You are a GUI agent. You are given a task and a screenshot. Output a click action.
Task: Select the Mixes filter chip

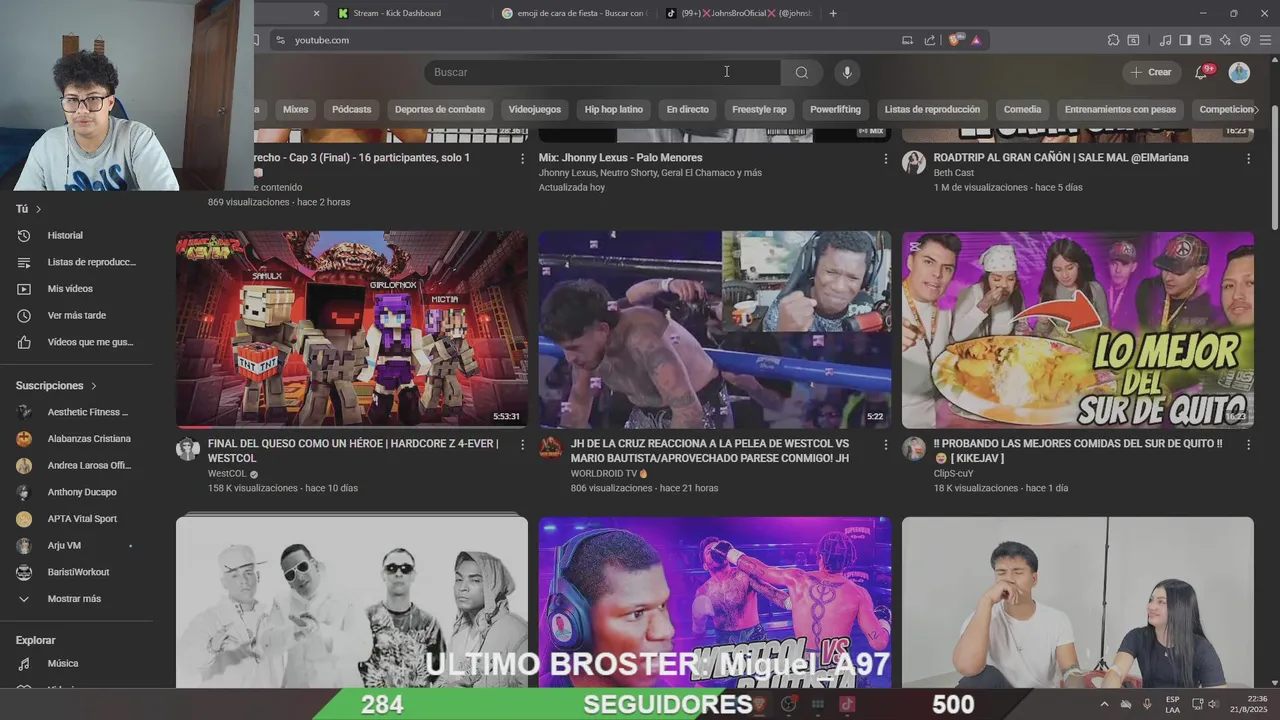296,109
